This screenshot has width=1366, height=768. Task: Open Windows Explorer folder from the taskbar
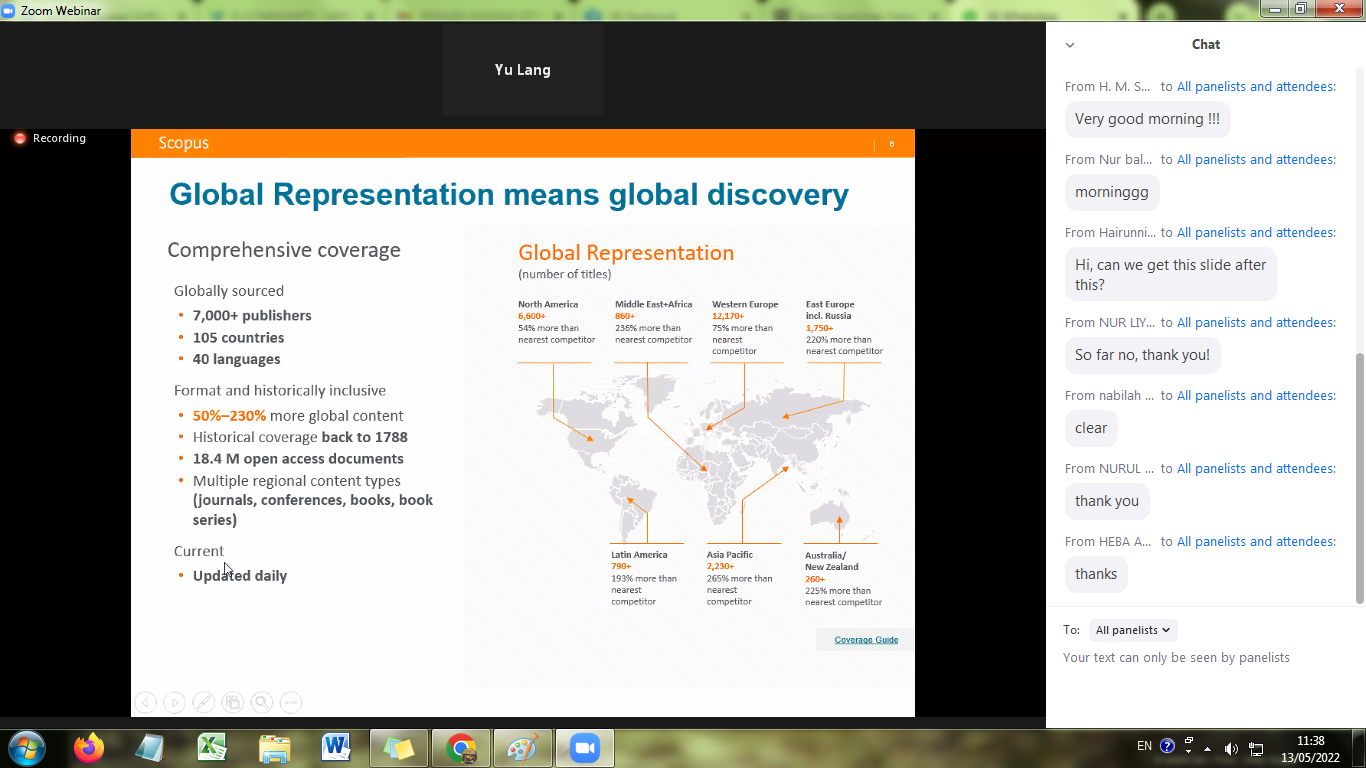click(x=274, y=748)
